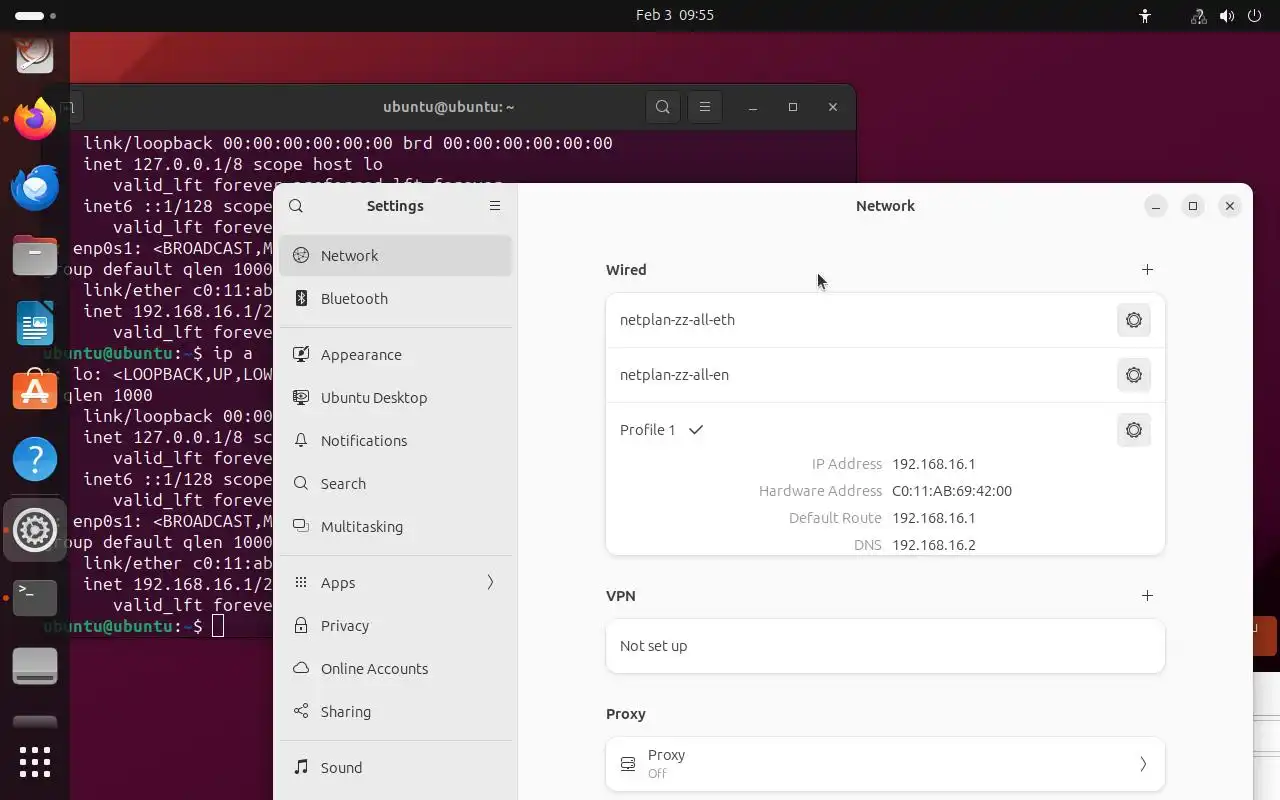Screen dimensions: 1280x800
Task: Click the Hardware Address value C0:11:AB:69:42:00
Action: point(952,491)
